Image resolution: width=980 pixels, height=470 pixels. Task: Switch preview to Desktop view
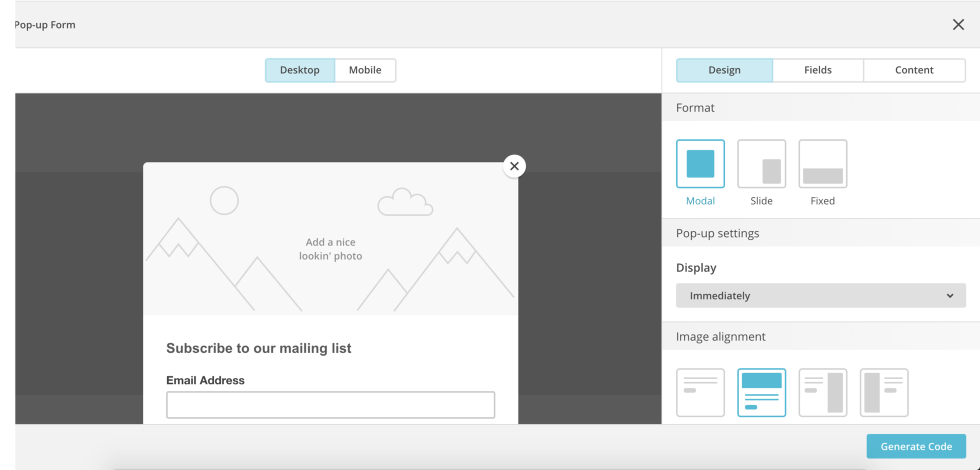tap(300, 70)
